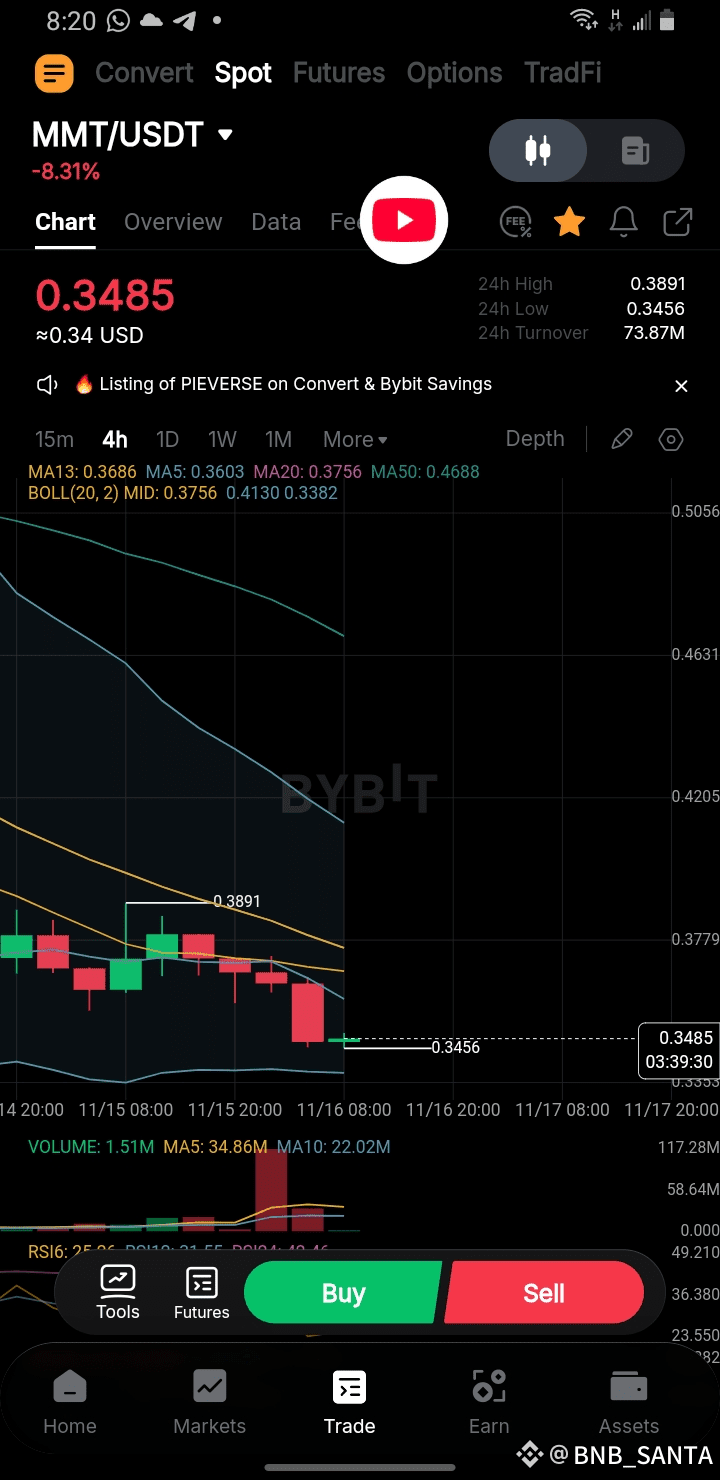
Task: Open Futures shortcut in bottom bar
Action: 202,1292
